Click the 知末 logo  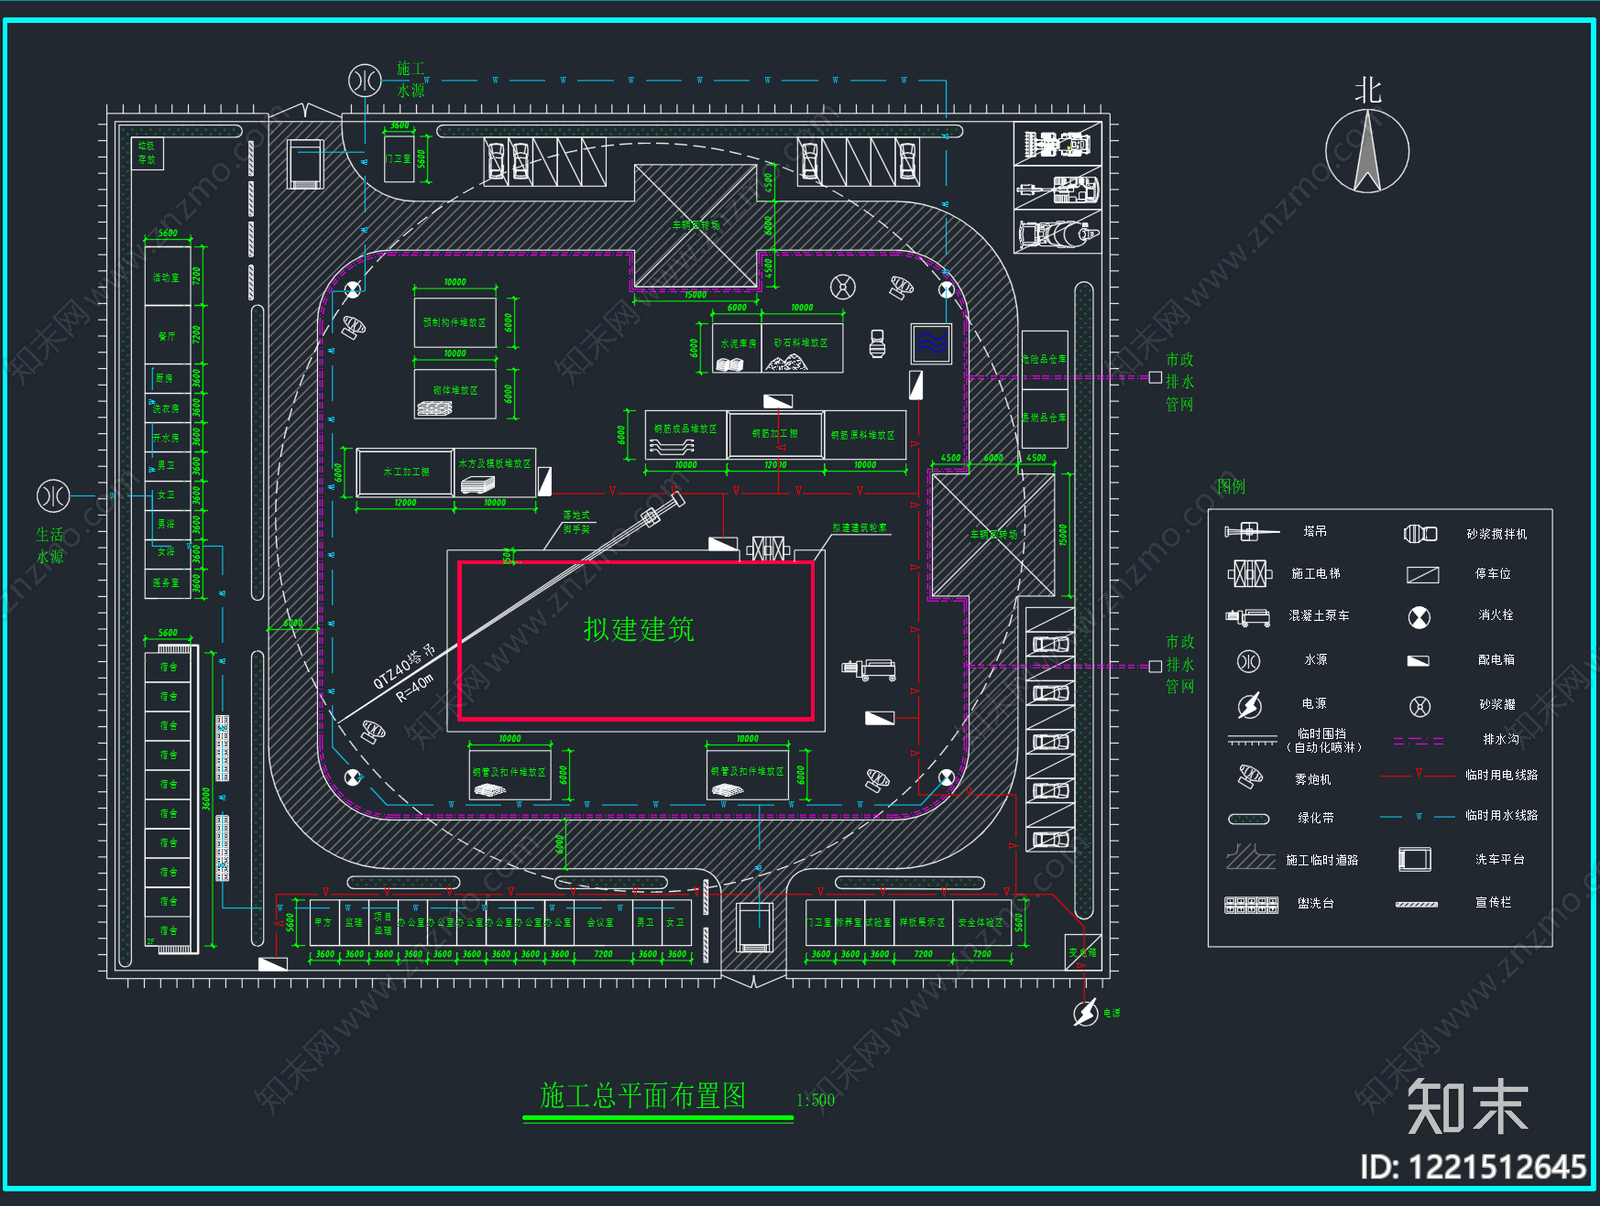tap(1468, 1106)
